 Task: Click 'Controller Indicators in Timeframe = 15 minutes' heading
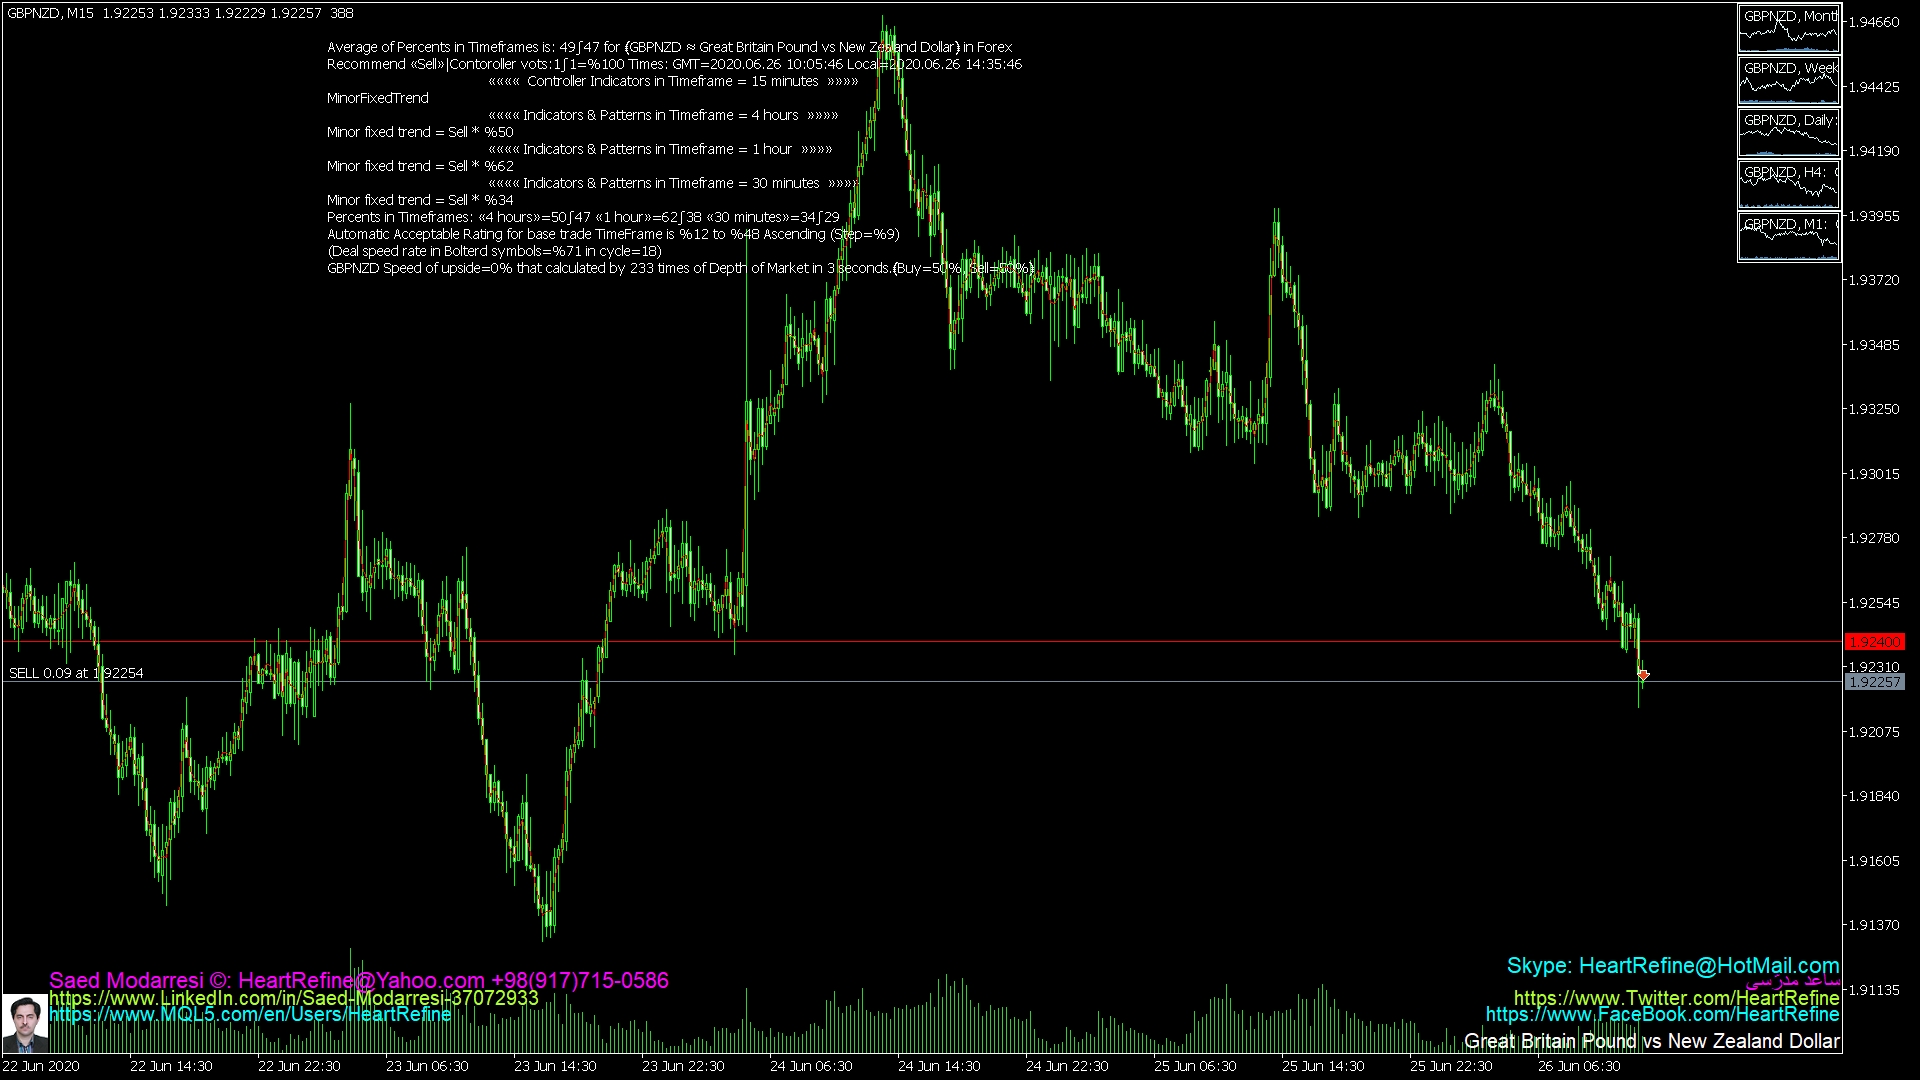673,81
